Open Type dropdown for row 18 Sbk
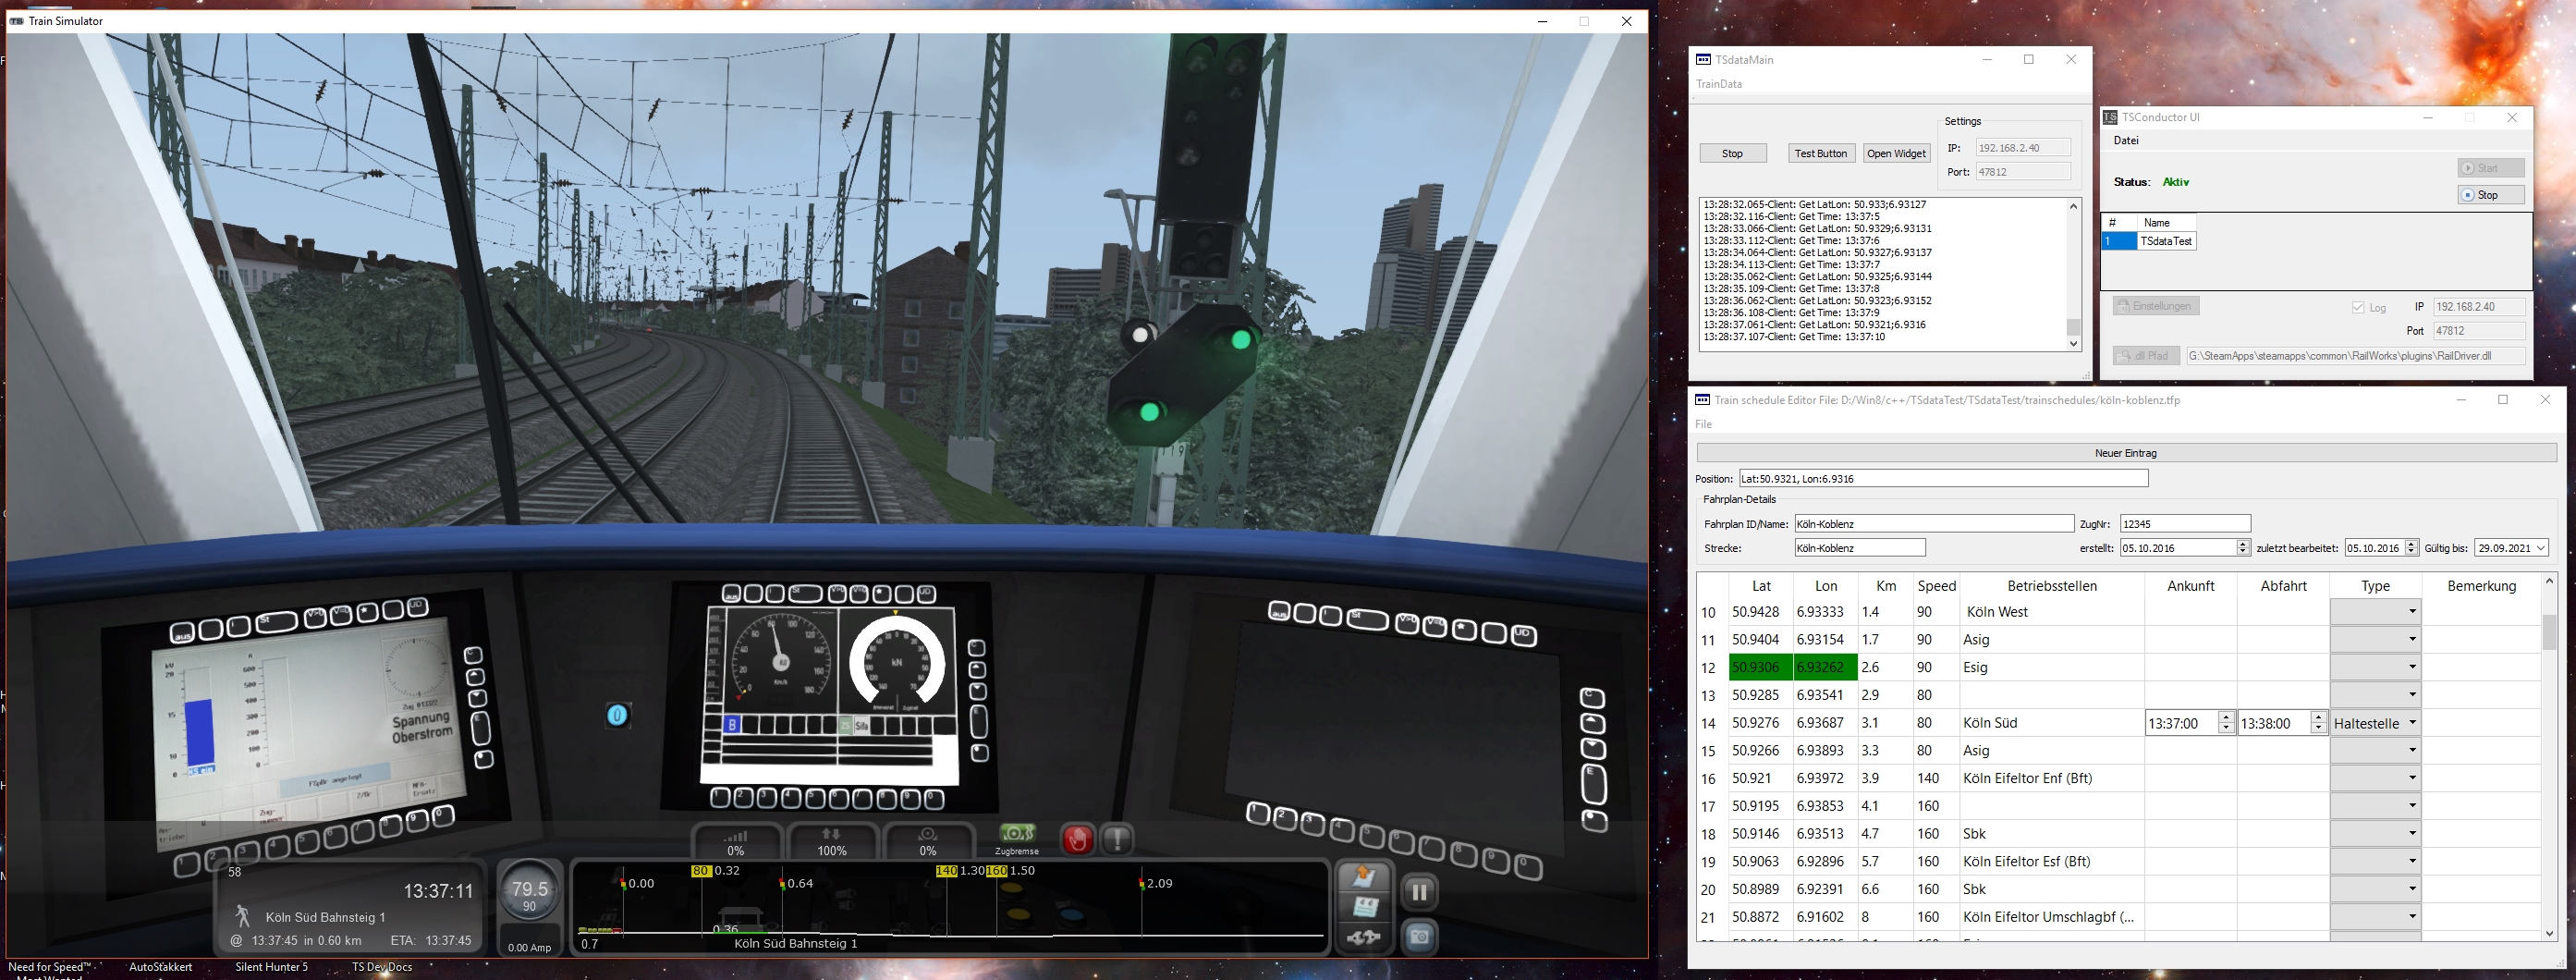 coord(2375,834)
